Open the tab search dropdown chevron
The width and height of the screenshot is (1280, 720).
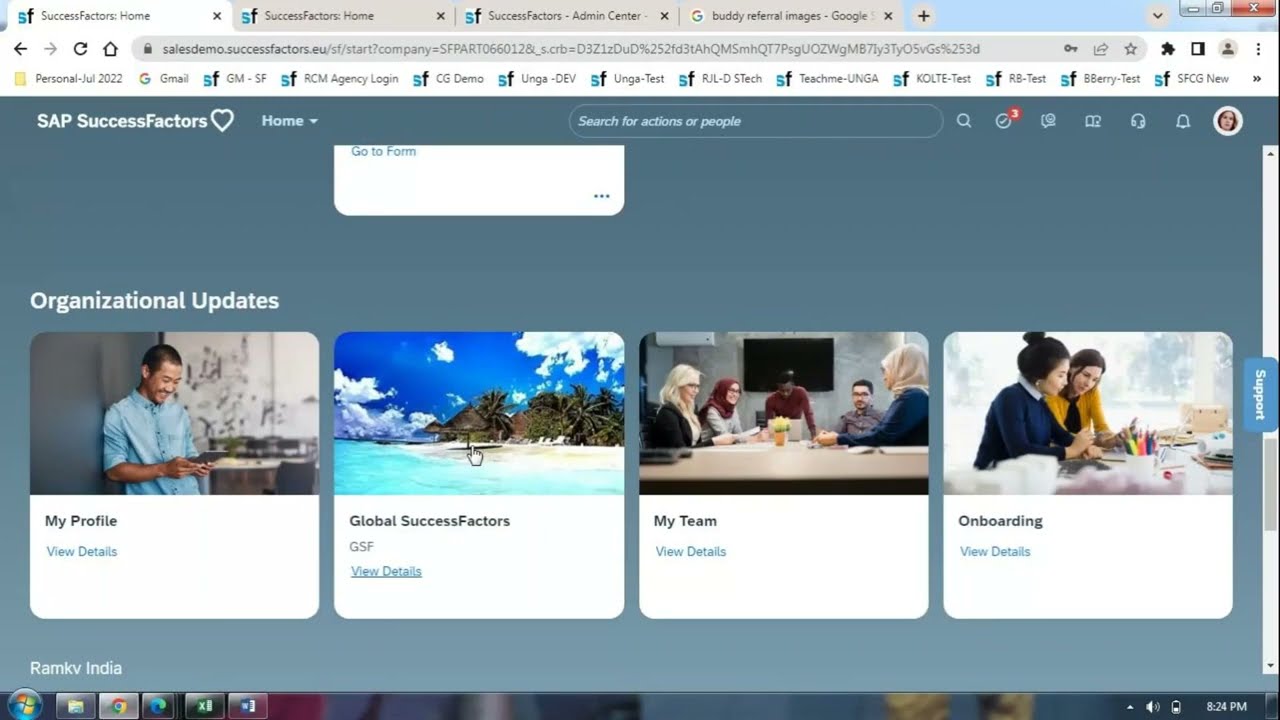[x=1158, y=16]
